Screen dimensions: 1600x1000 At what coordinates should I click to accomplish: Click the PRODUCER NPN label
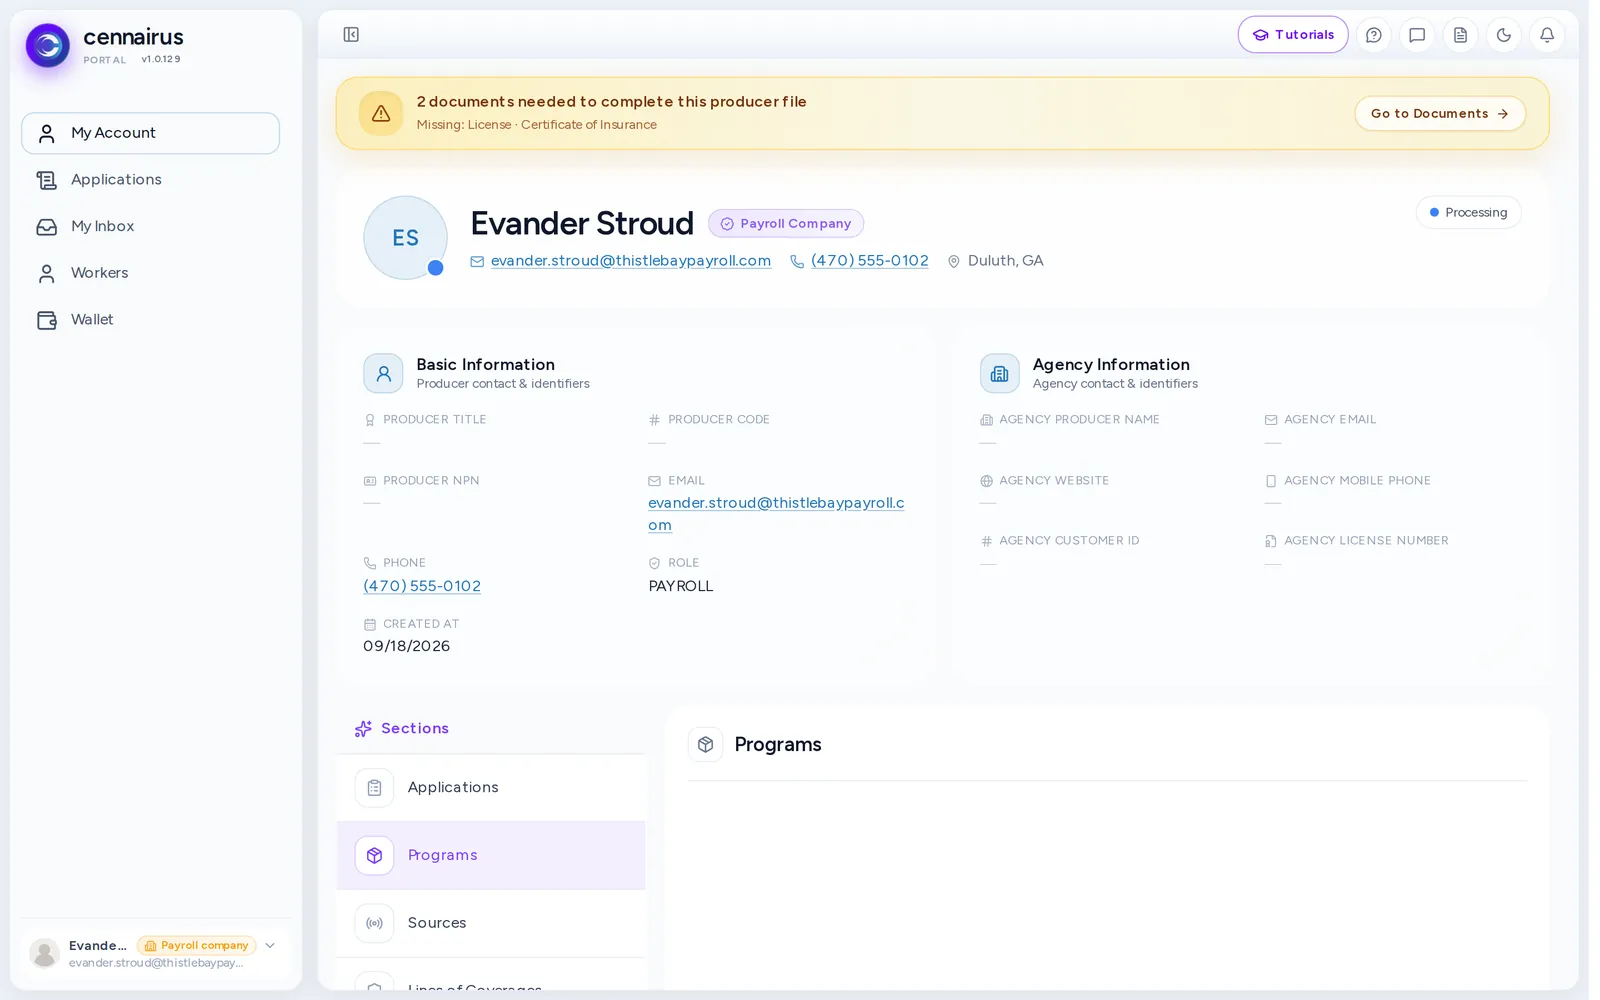pos(431,481)
